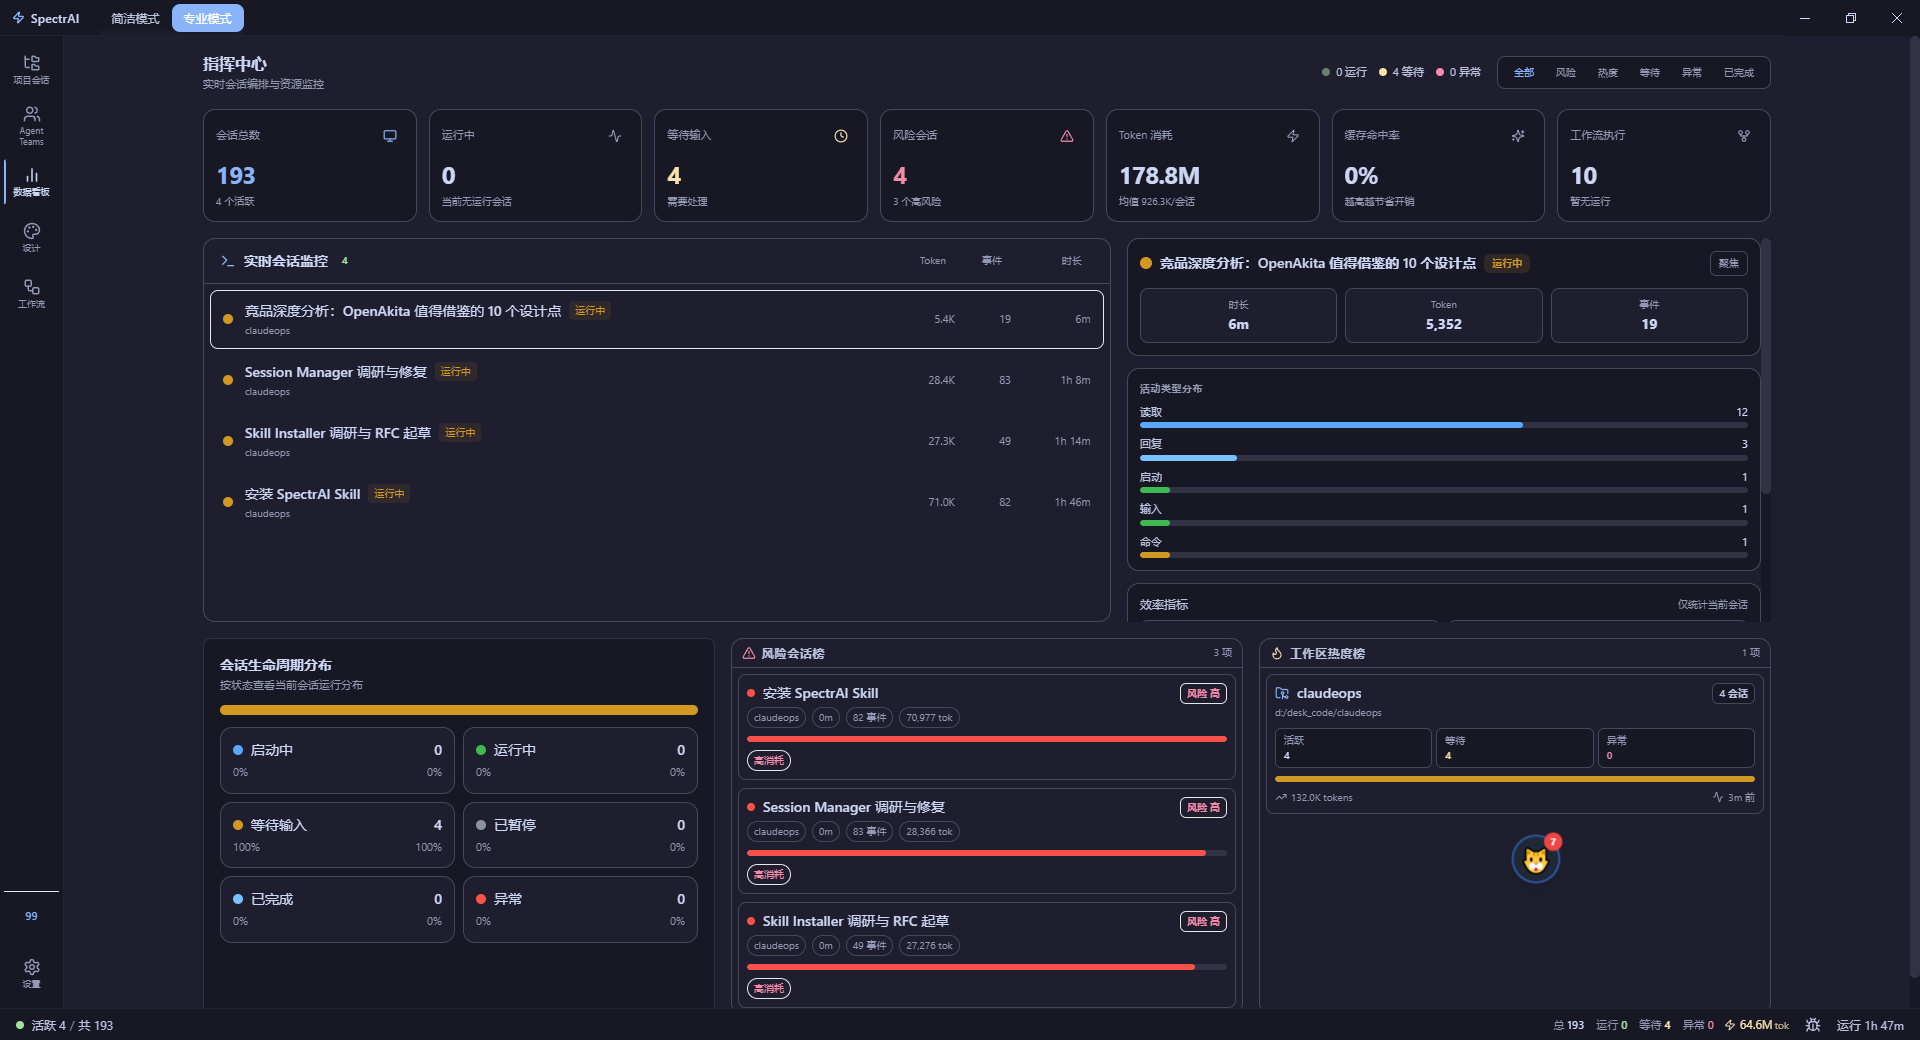Image resolution: width=1920 pixels, height=1040 pixels.
Task: Open the Agent Teams sidebar section
Action: pyautogui.click(x=31, y=126)
